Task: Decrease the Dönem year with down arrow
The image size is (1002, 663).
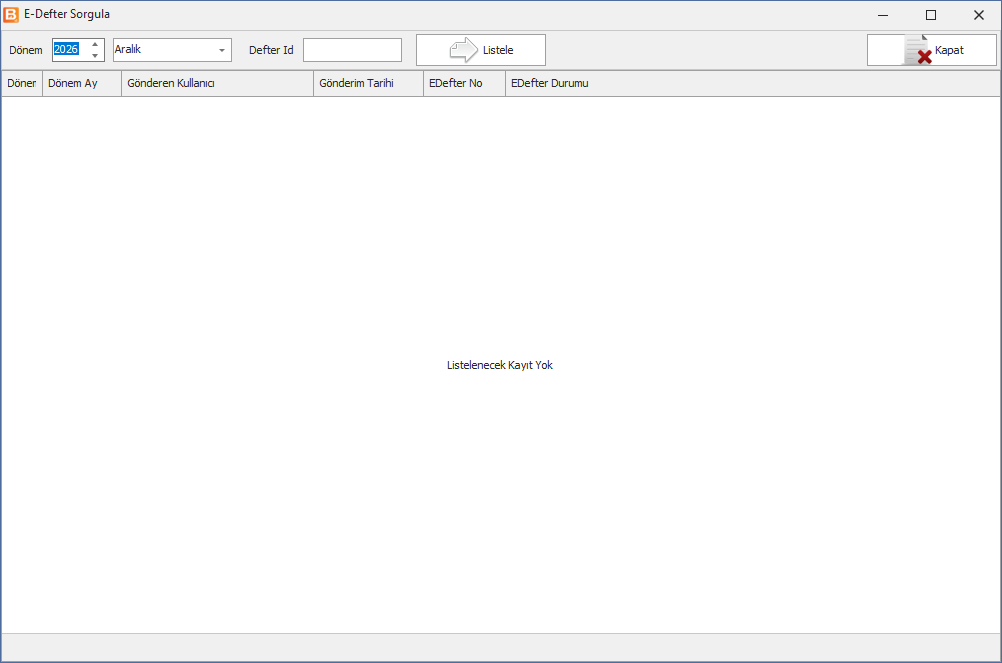Action: (x=95, y=56)
